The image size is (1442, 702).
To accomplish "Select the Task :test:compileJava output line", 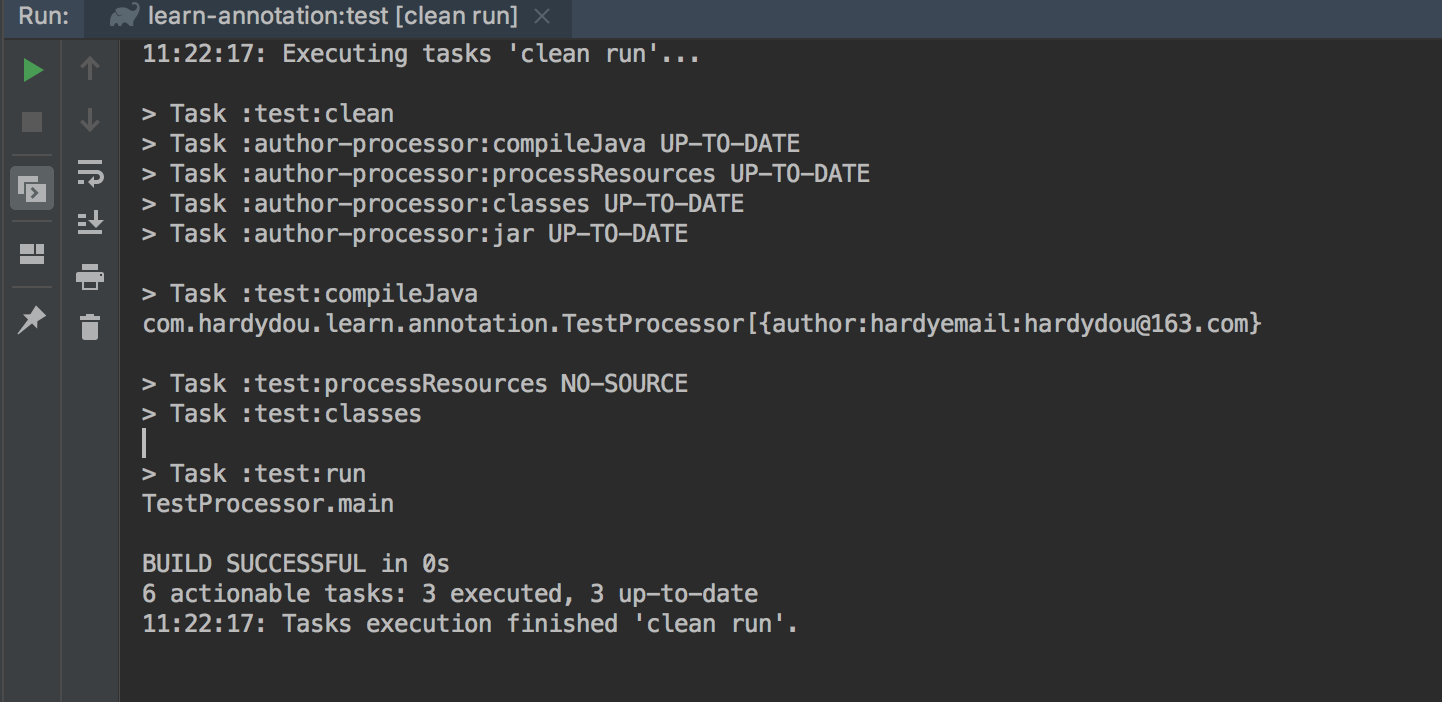I will tap(310, 293).
